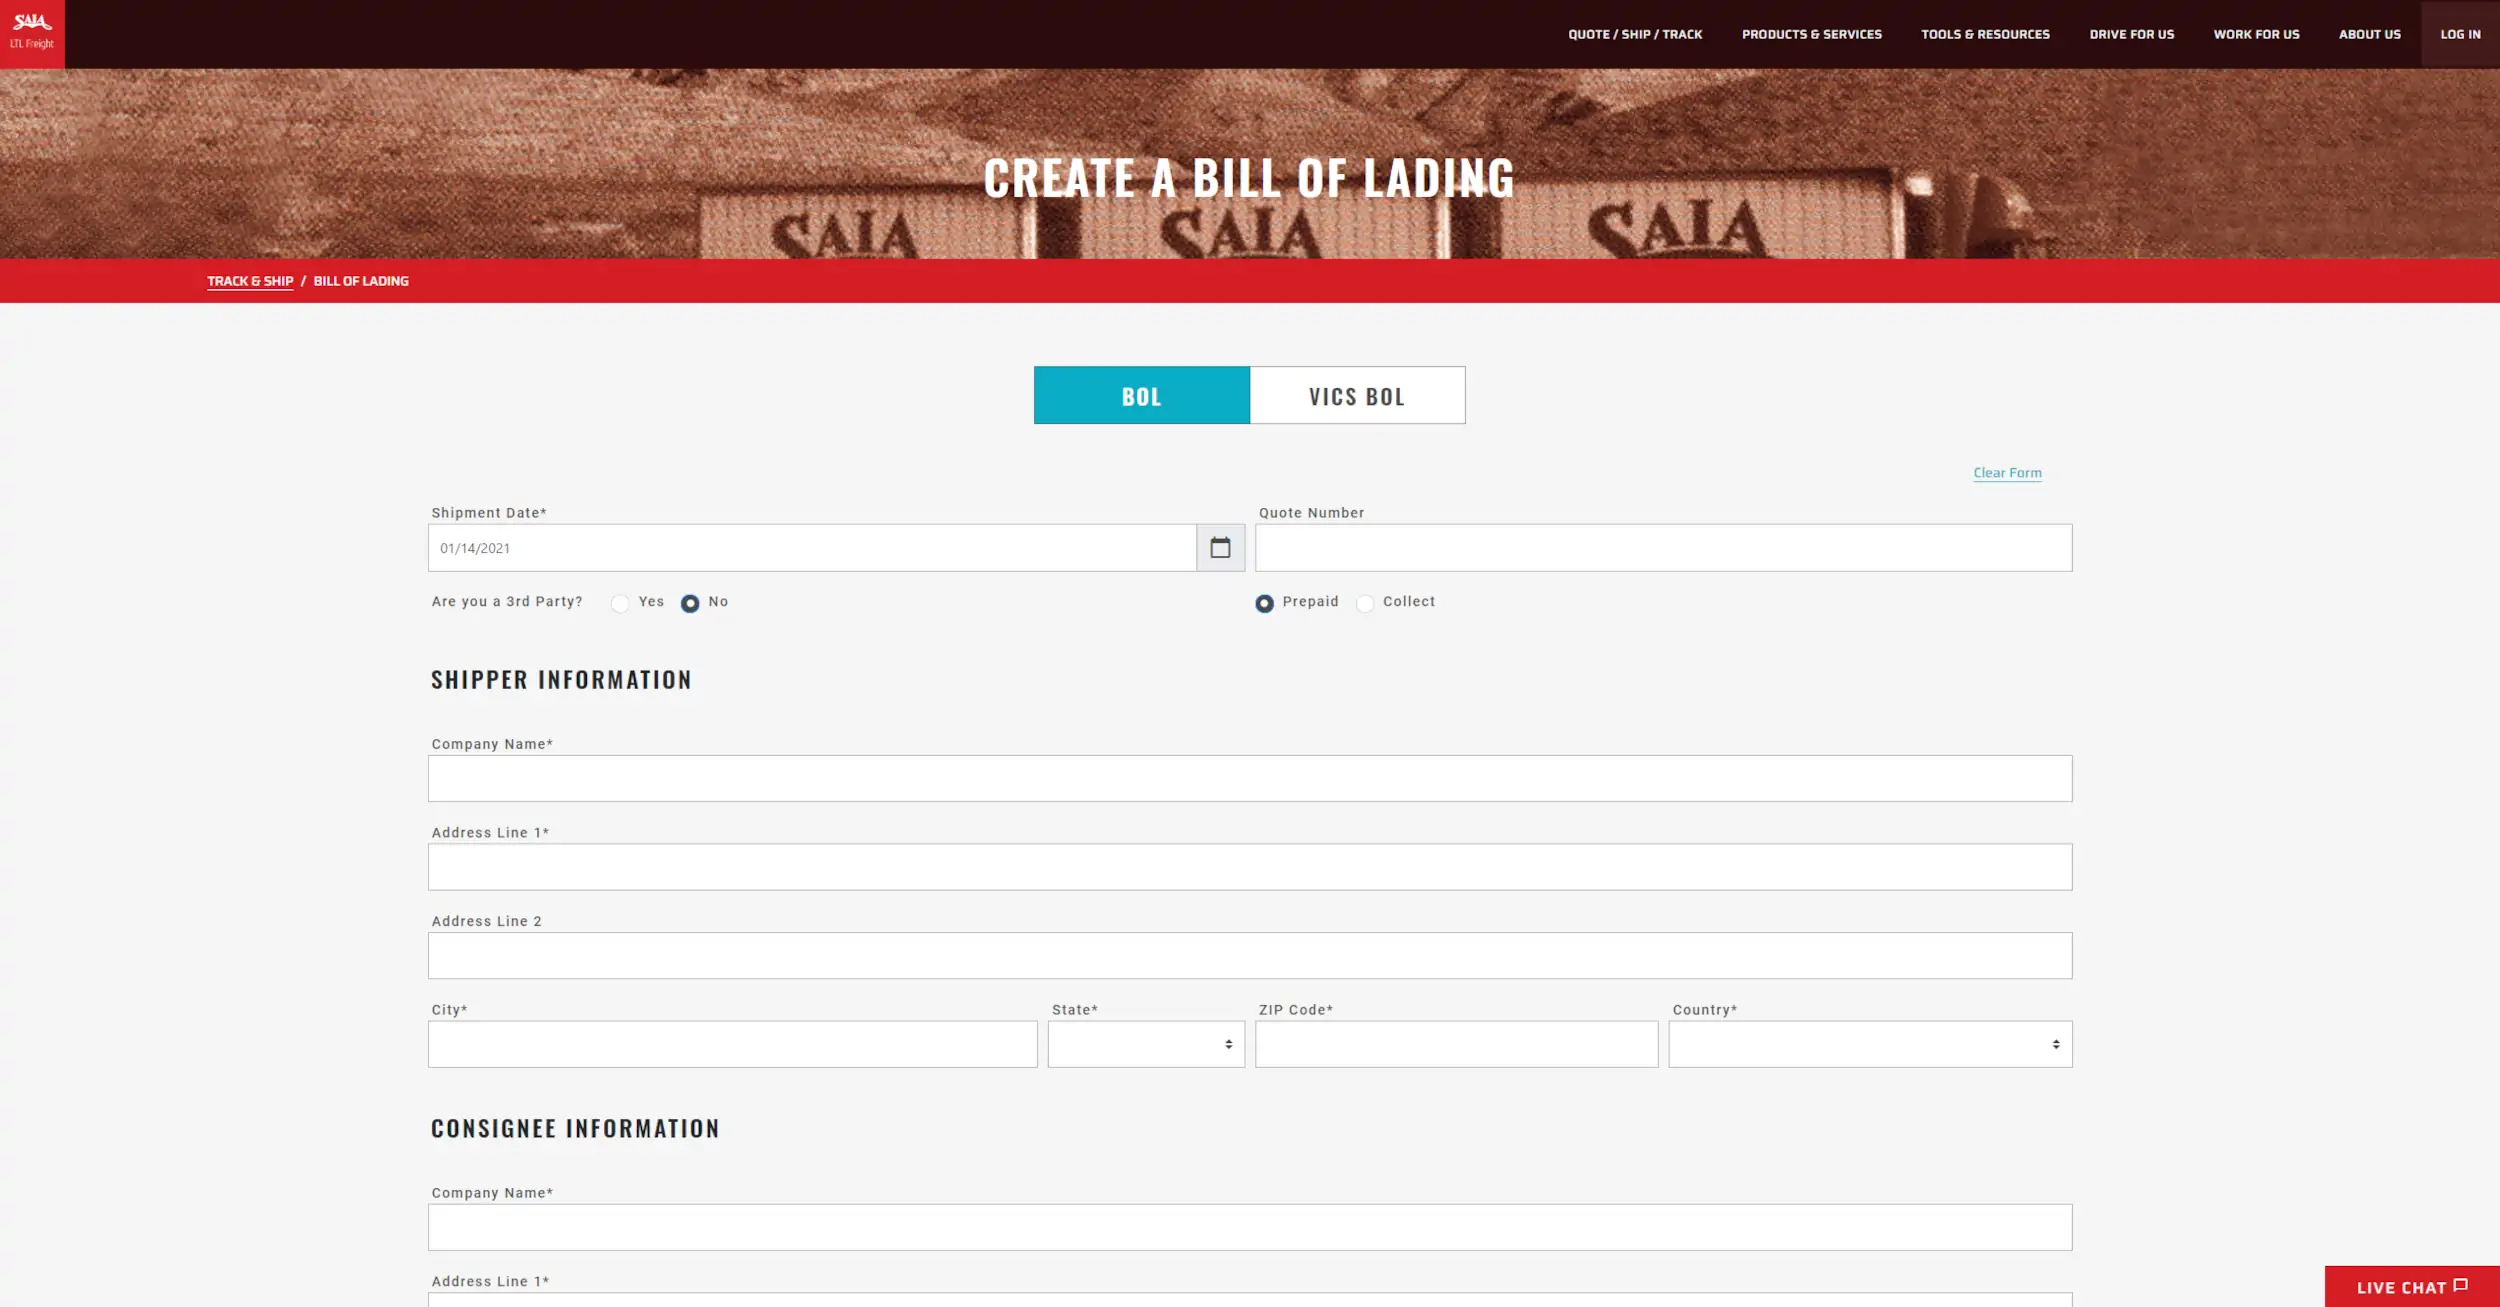
Task: Select Yes for 3rd Party
Action: pyautogui.click(x=620, y=603)
